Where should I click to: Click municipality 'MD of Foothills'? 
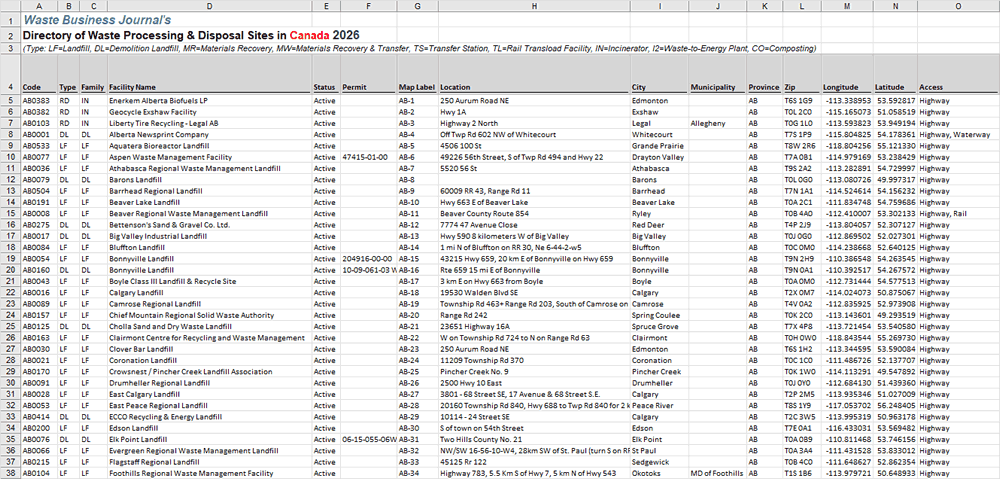717,473
